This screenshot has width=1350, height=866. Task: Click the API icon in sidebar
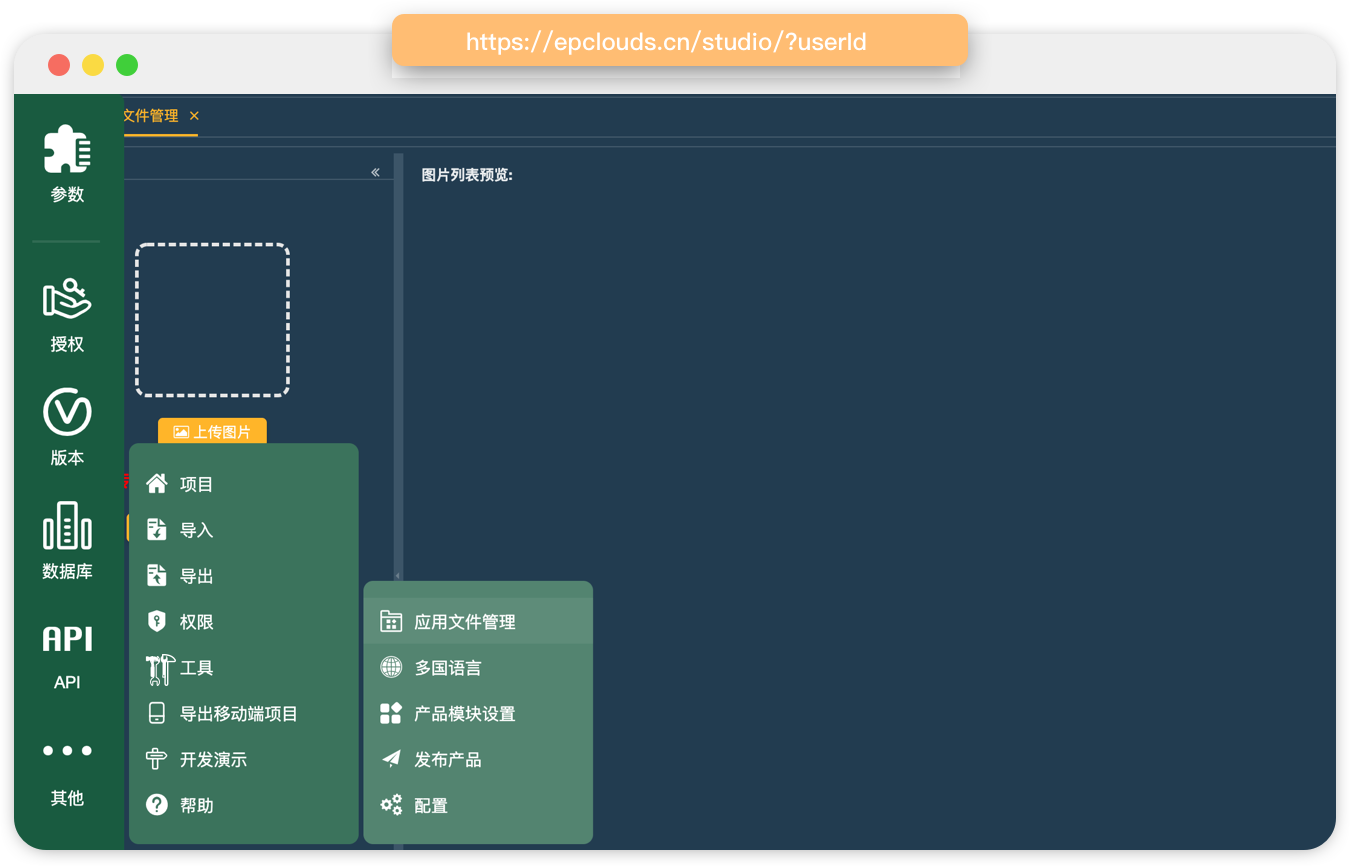pyautogui.click(x=67, y=639)
